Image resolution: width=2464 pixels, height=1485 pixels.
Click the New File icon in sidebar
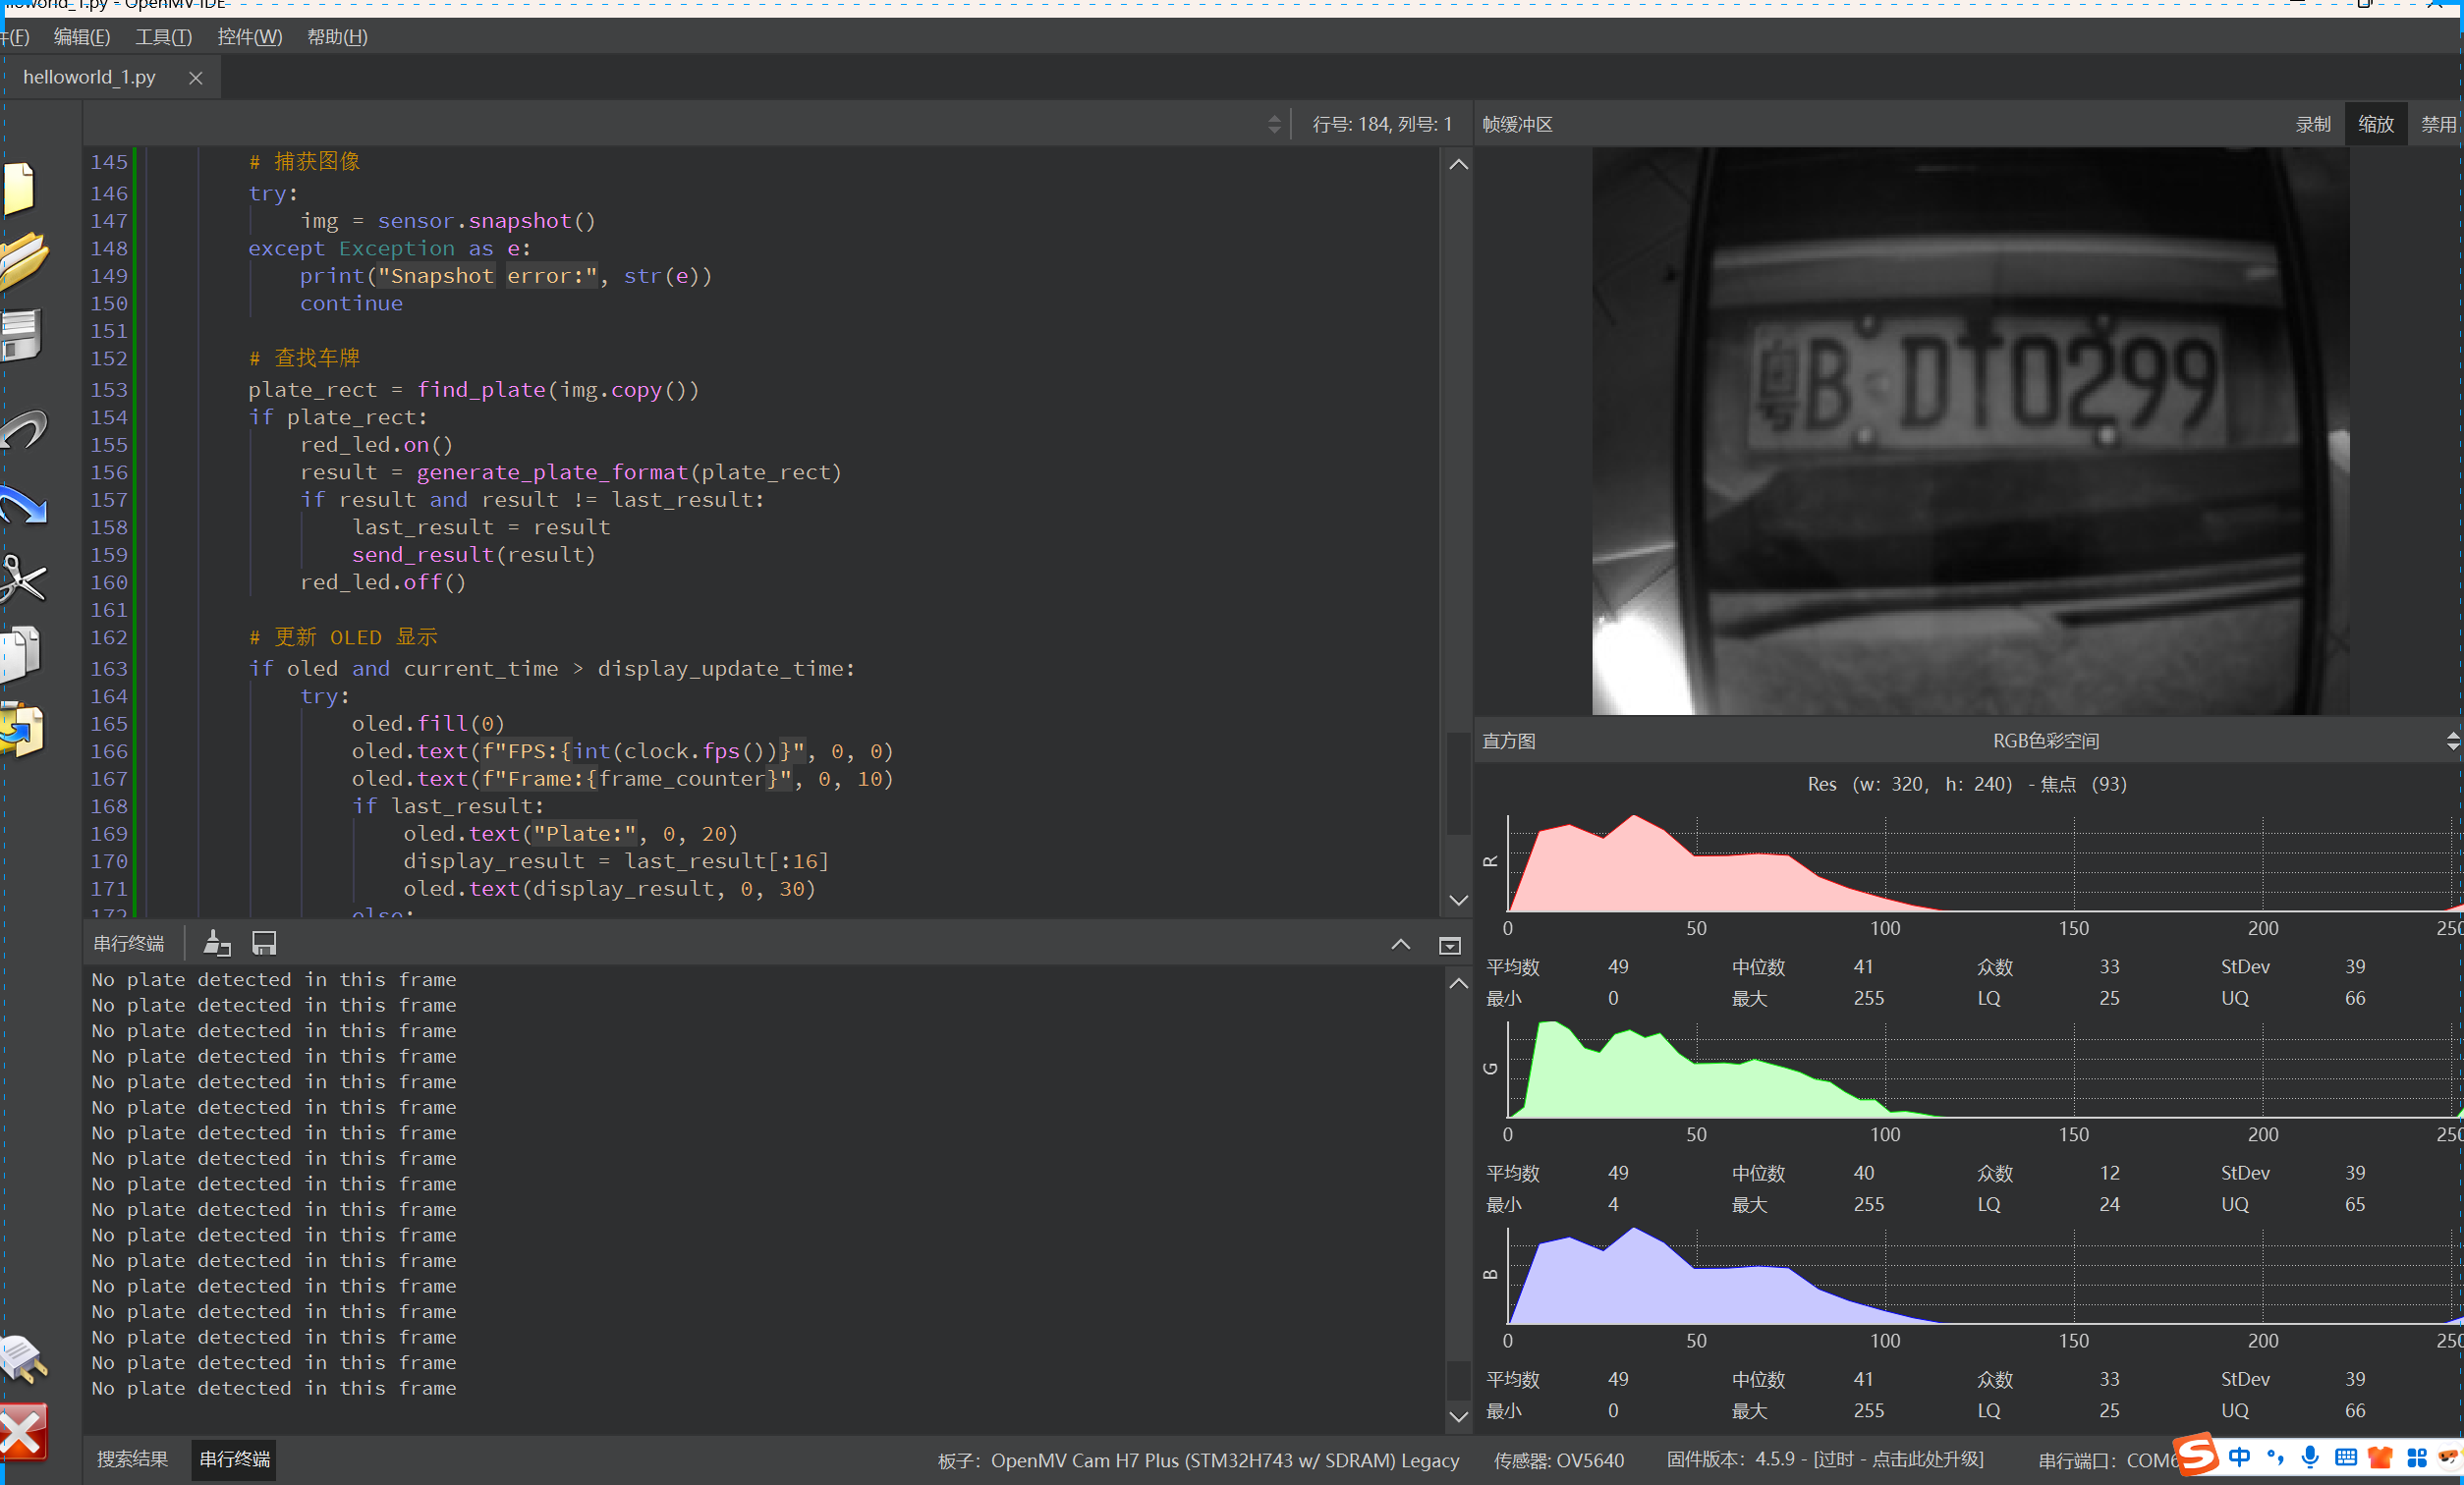[x=18, y=188]
